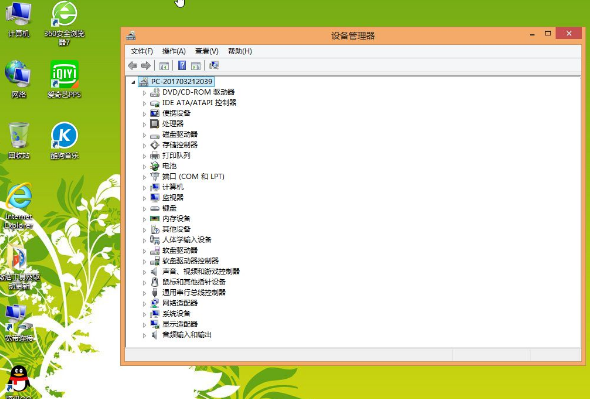Image resolution: width=590 pixels, height=399 pixels.
Task: Expand the 监视器 node arrow
Action: [x=144, y=198]
